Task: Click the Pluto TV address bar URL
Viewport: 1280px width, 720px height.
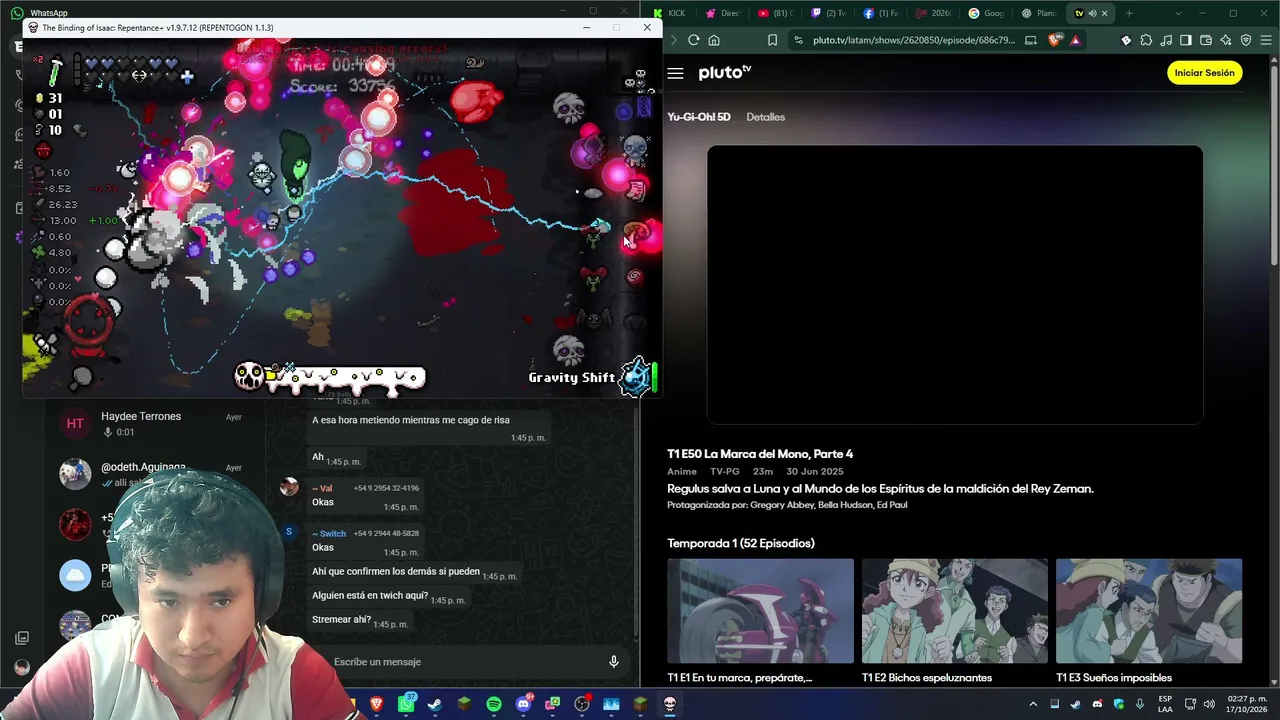Action: point(914,40)
